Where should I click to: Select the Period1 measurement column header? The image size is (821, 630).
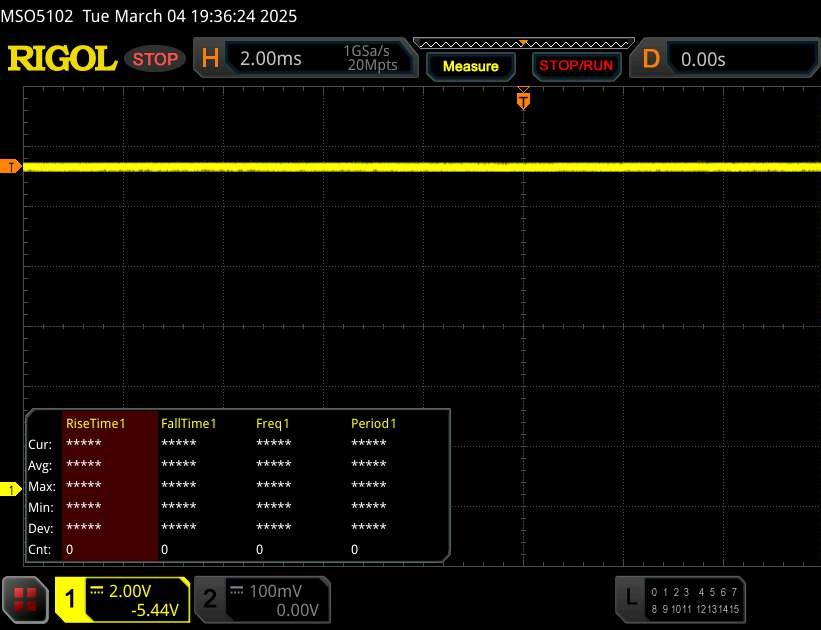[x=374, y=424]
